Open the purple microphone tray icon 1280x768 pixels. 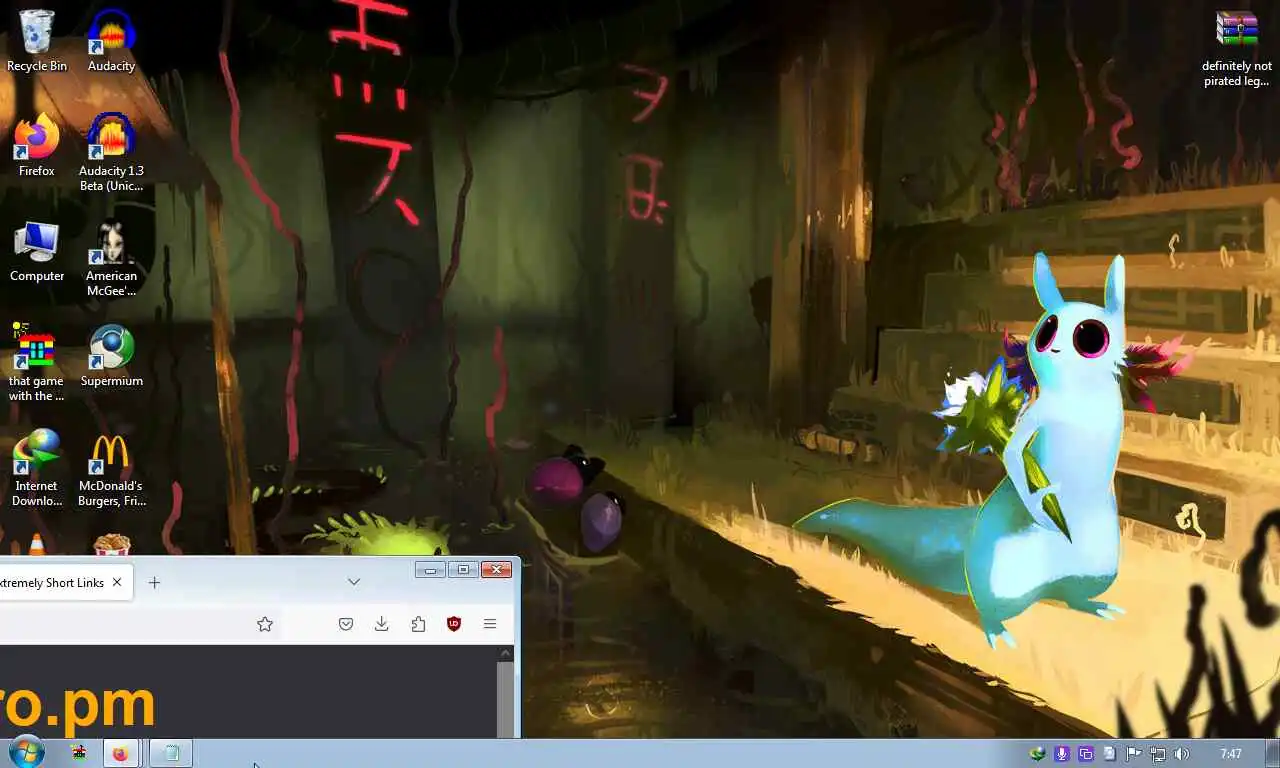[1062, 754]
